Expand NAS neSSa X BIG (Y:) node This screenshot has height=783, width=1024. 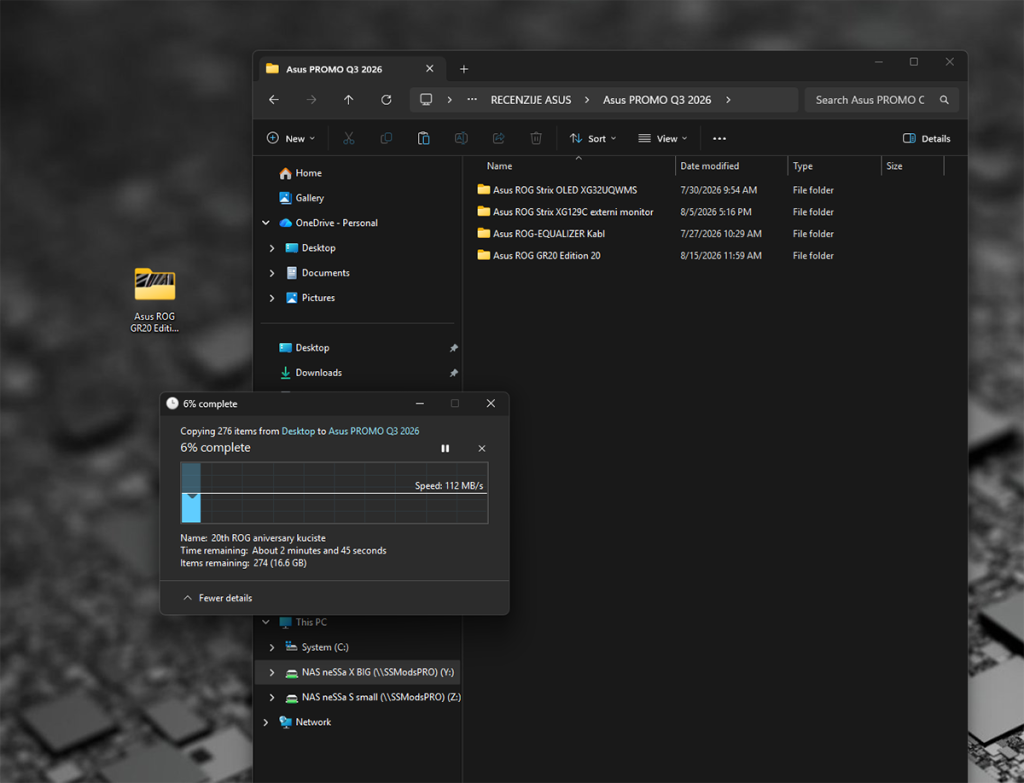272,672
